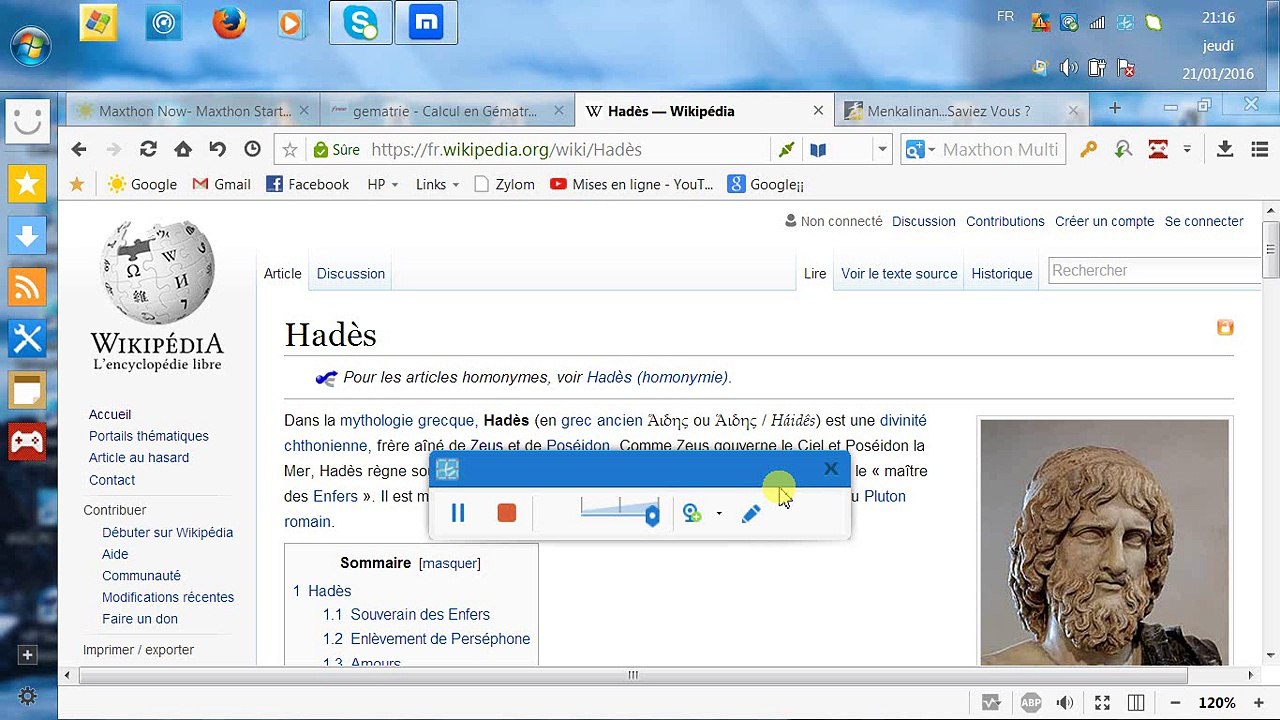The image size is (1280, 720).
Task: Open the zoom tool dropdown arrow in recorder
Action: (x=719, y=514)
